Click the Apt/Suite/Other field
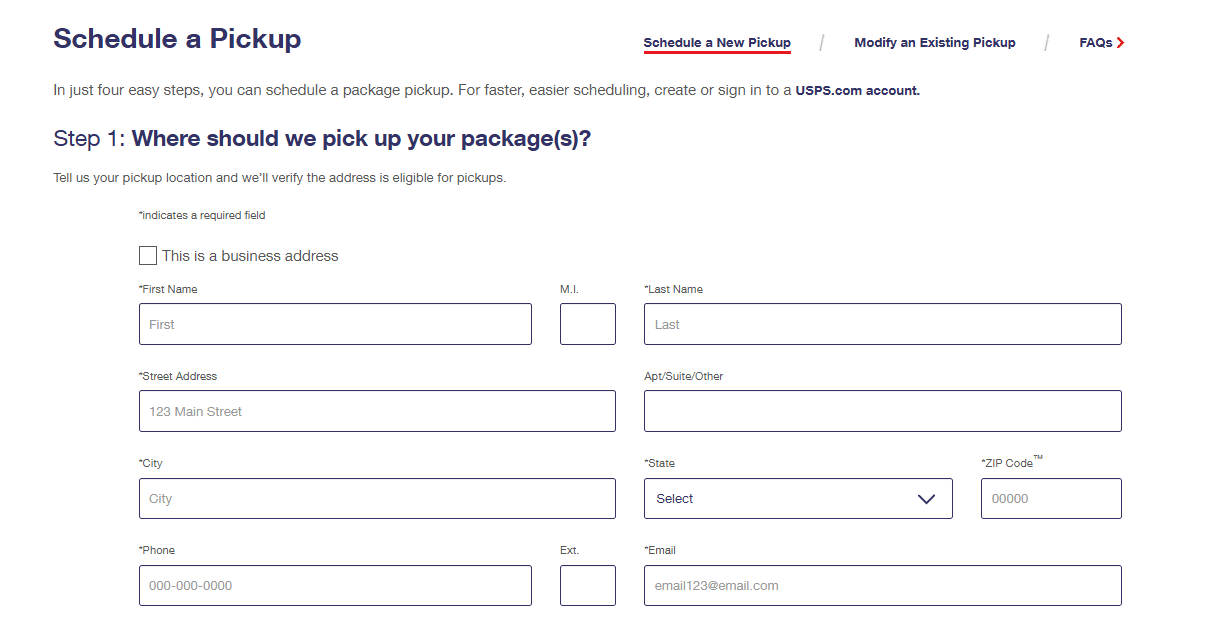This screenshot has height=623, width=1213. (x=883, y=411)
